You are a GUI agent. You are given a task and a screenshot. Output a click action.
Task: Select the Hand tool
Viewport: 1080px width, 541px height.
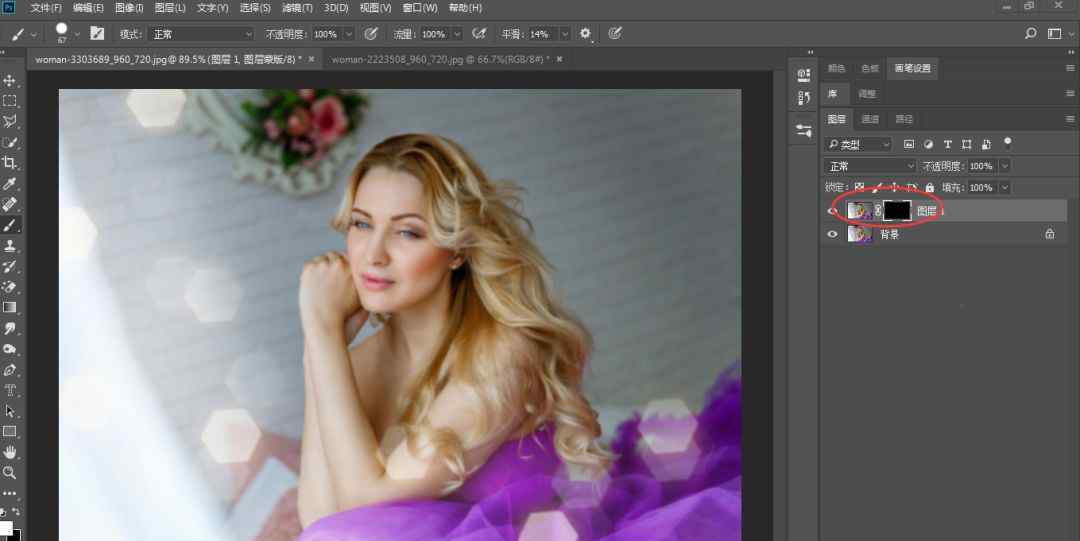tap(10, 453)
